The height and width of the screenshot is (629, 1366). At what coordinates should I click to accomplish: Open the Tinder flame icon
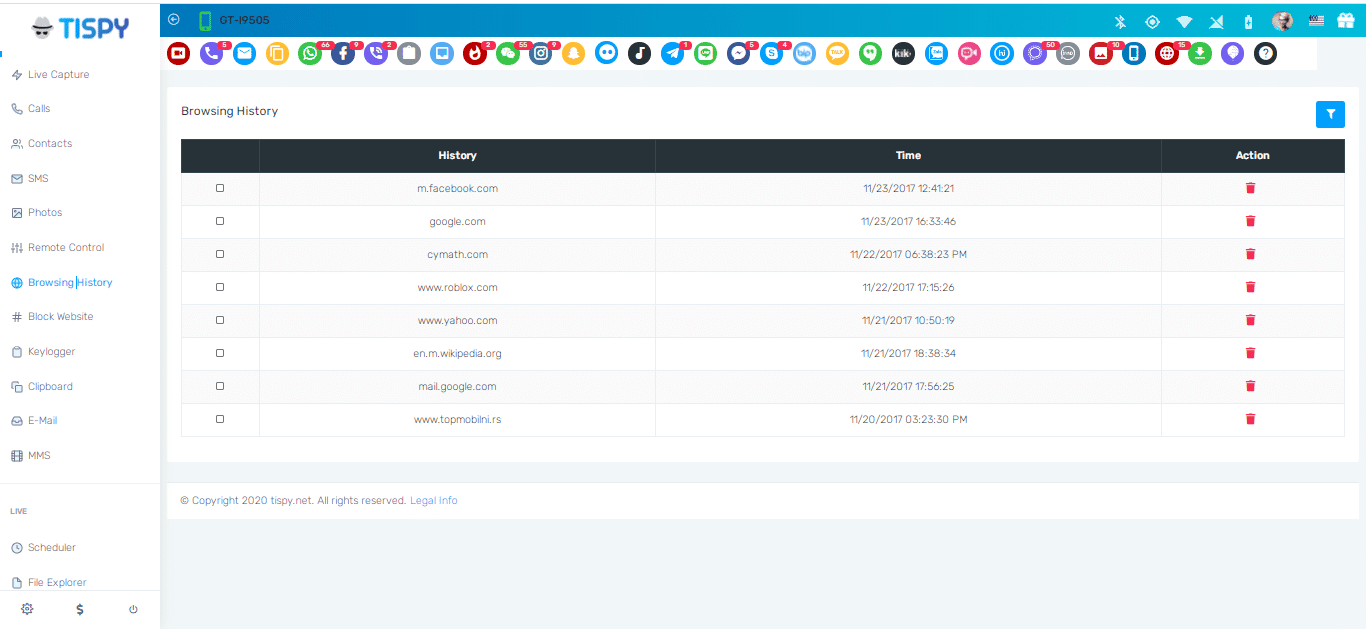tap(475, 54)
